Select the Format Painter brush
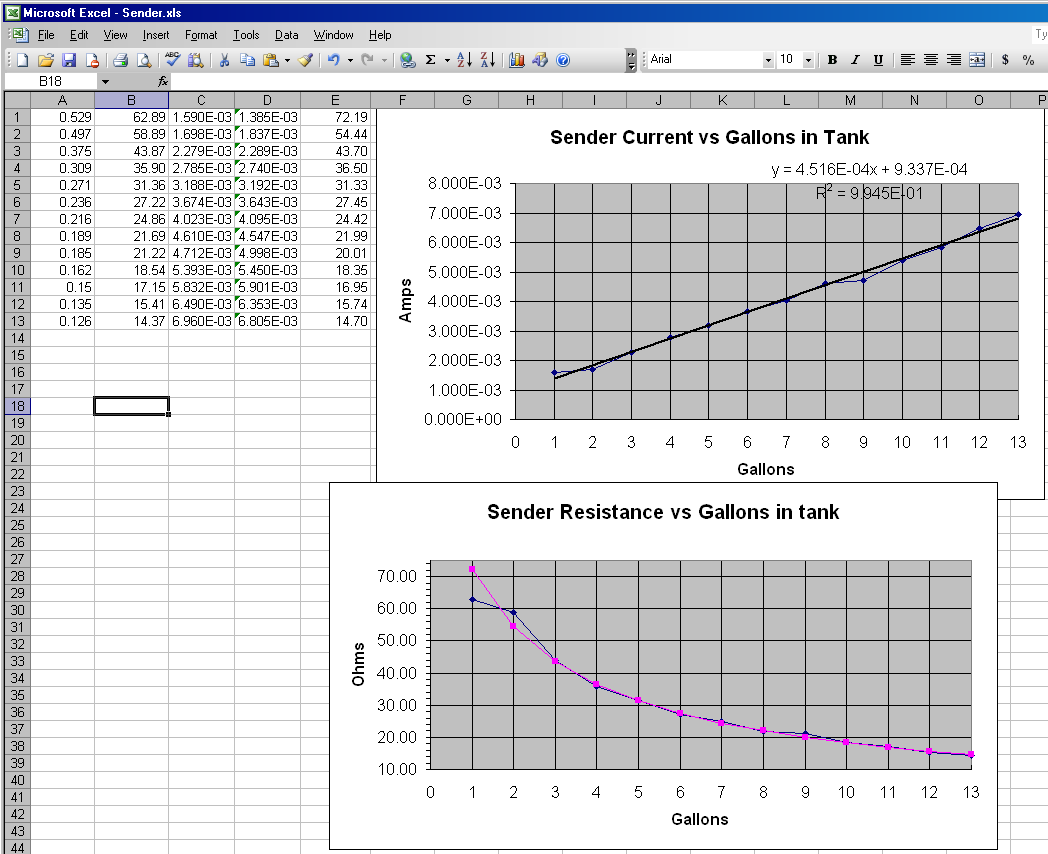 [305, 60]
